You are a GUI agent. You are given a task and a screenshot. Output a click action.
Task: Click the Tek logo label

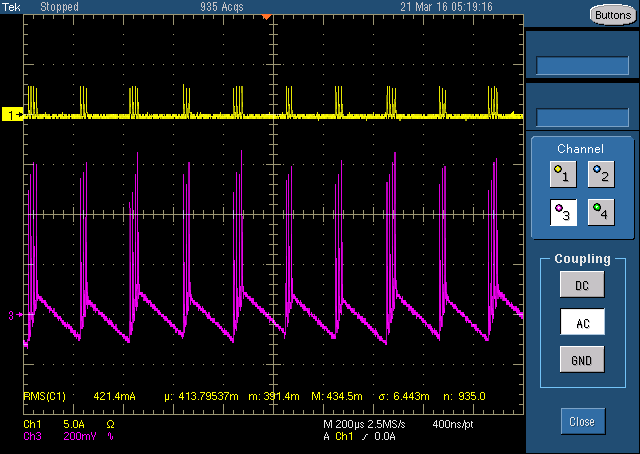pyautogui.click(x=11, y=7)
